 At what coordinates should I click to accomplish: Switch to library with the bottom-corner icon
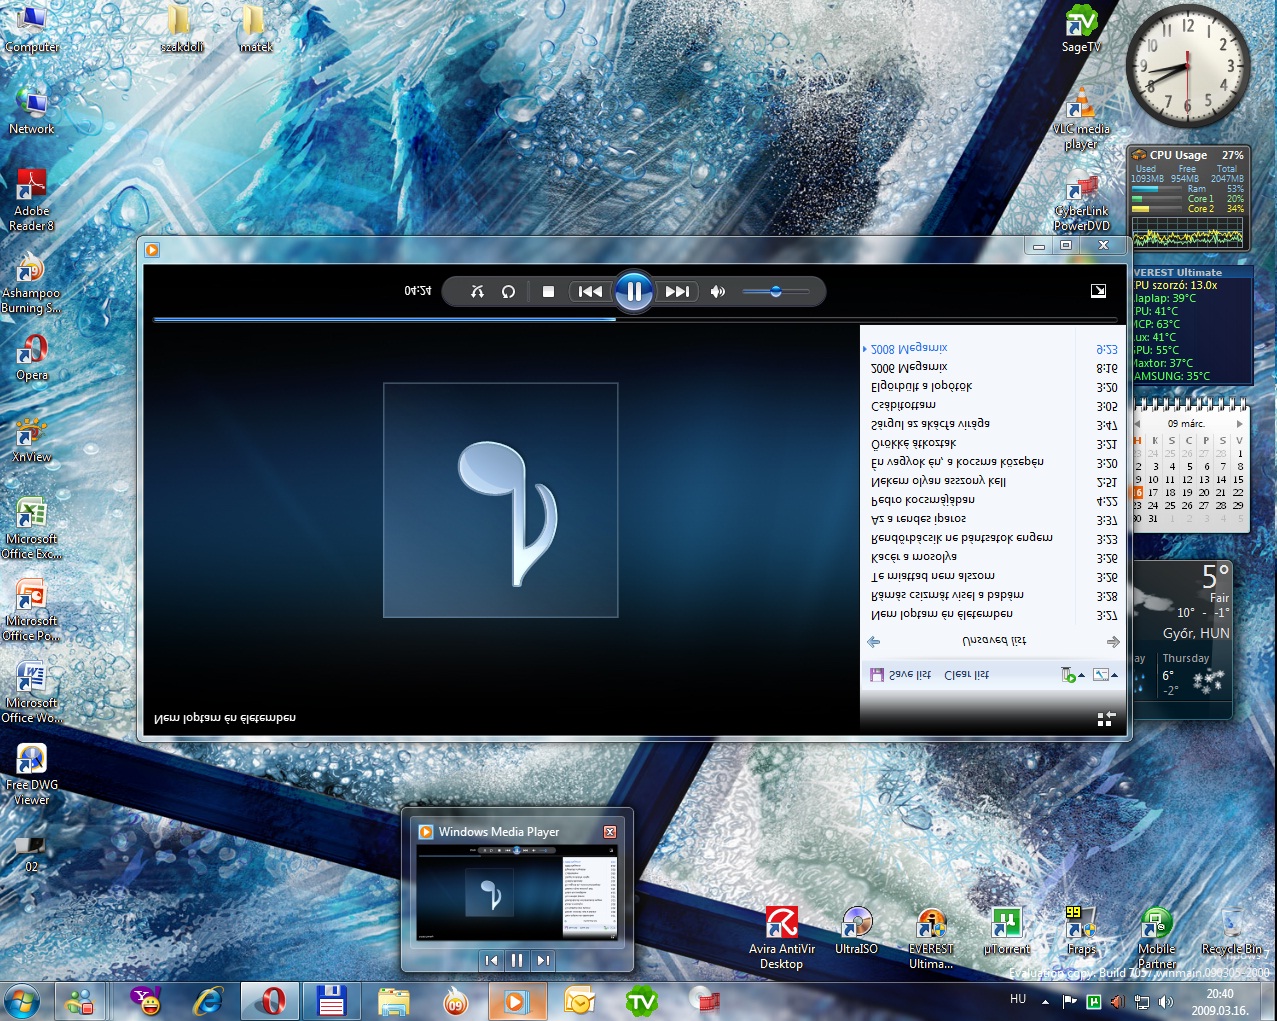click(1105, 719)
